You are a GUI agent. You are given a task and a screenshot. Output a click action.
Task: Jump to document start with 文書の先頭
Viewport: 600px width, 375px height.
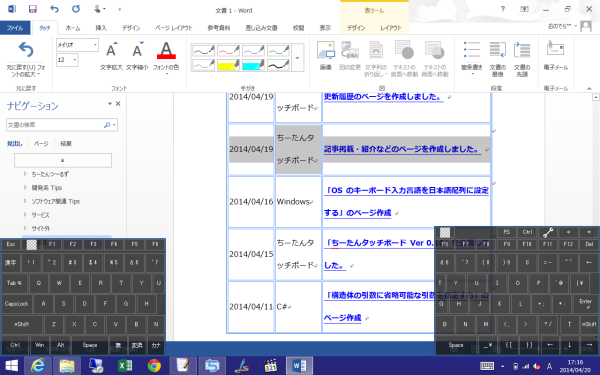522,59
